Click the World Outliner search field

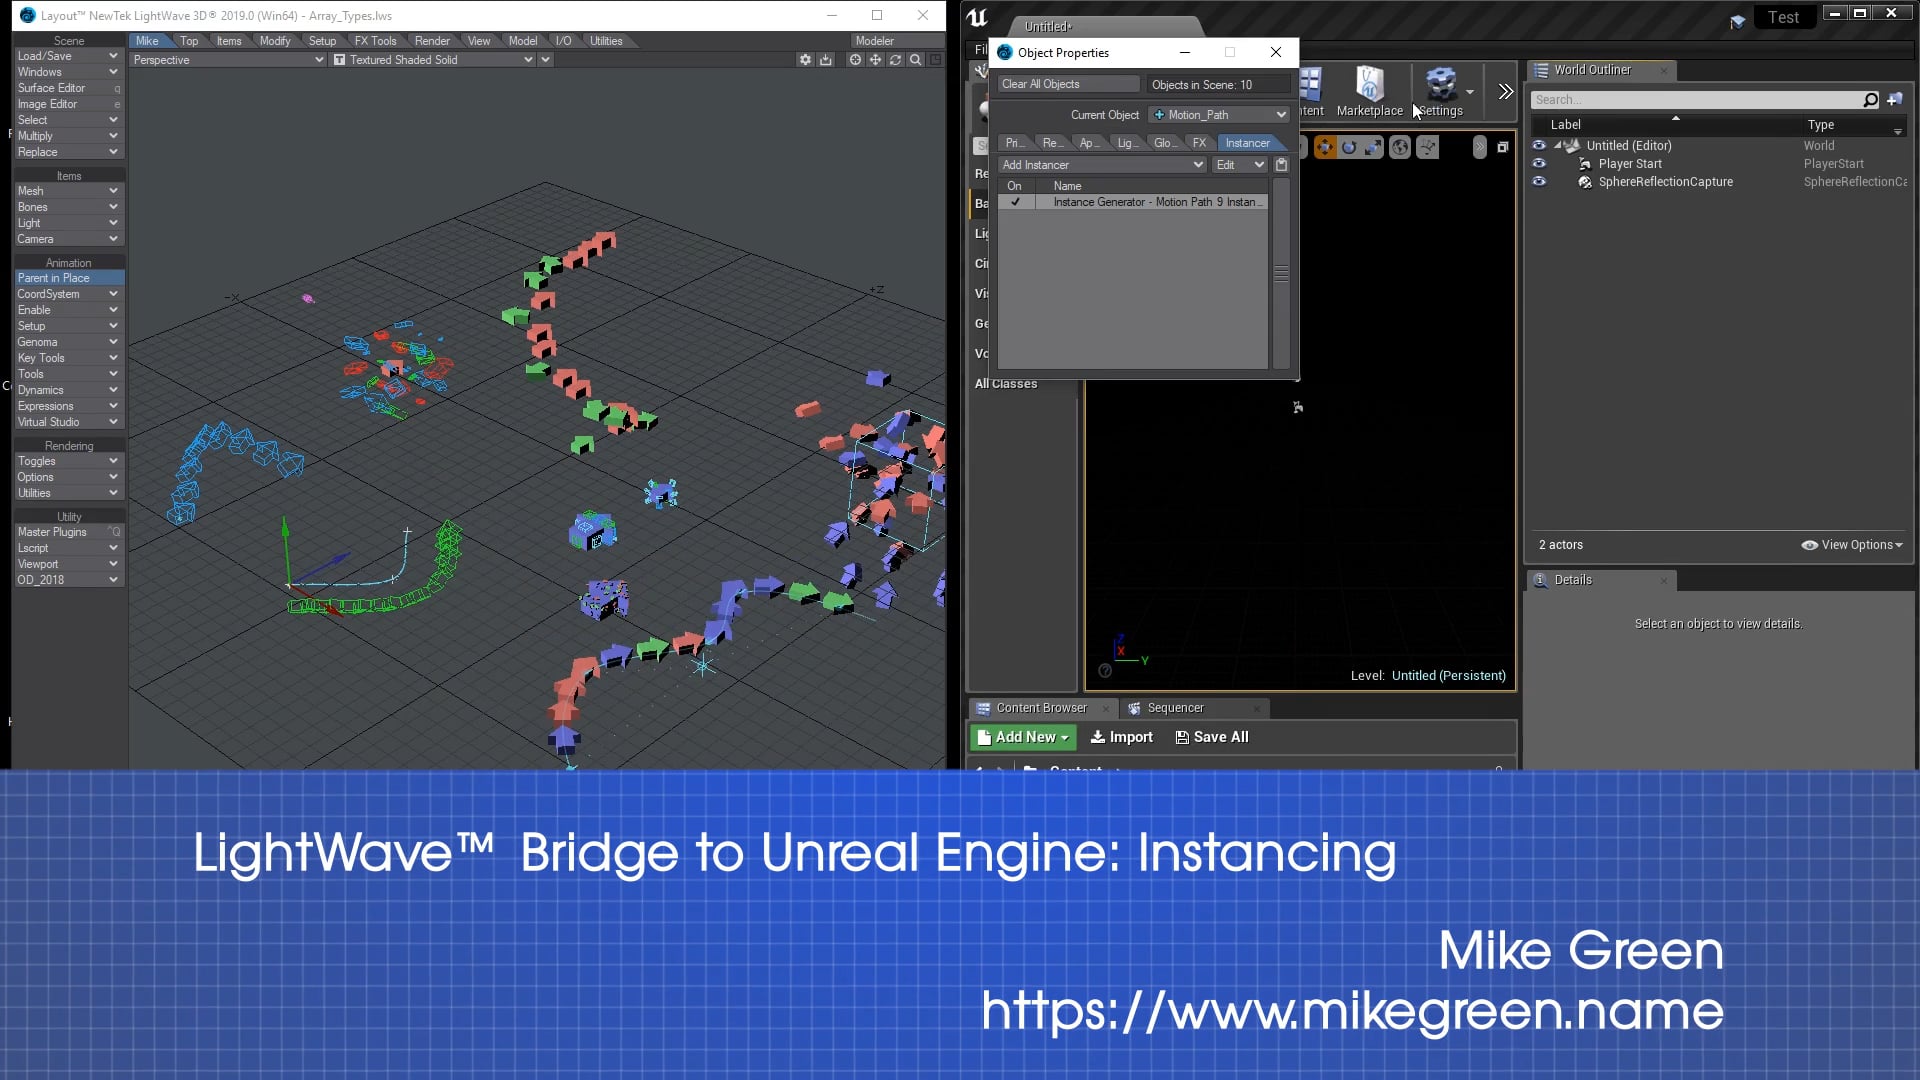pyautogui.click(x=1696, y=100)
